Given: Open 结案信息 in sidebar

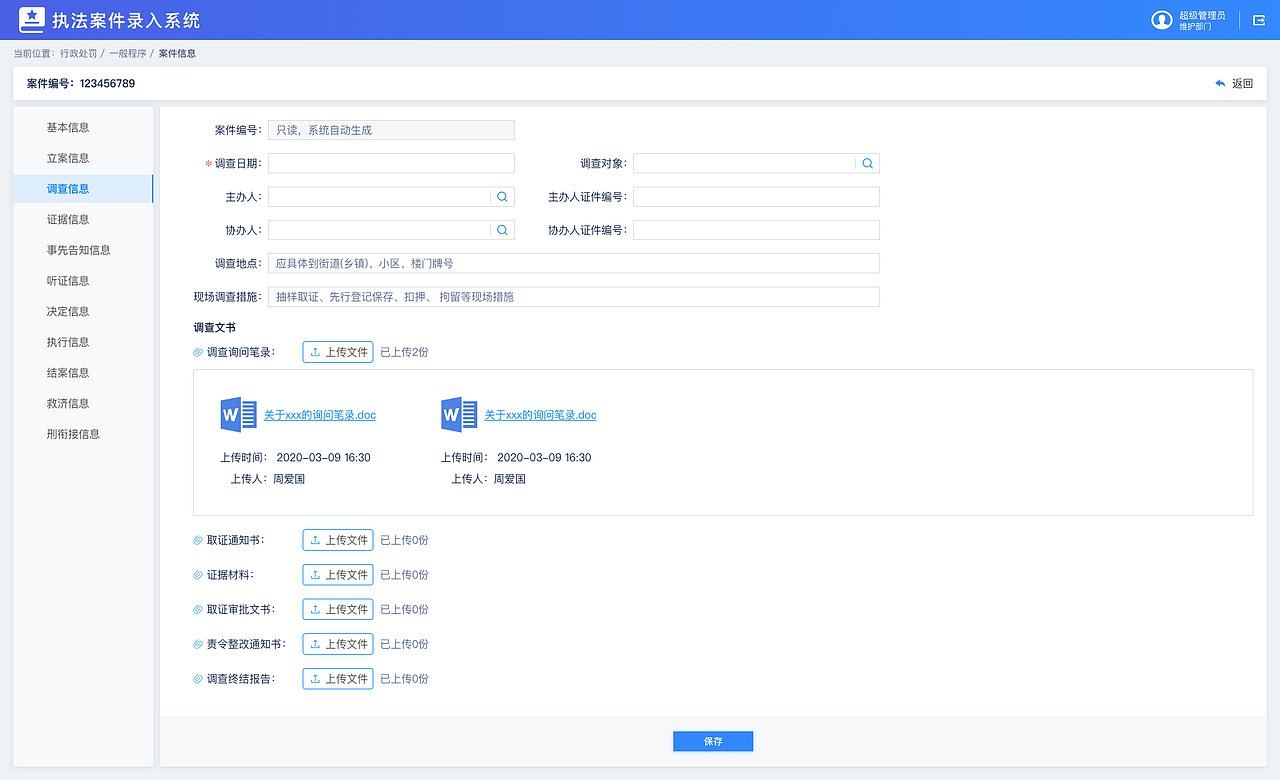Looking at the screenshot, I should point(68,373).
